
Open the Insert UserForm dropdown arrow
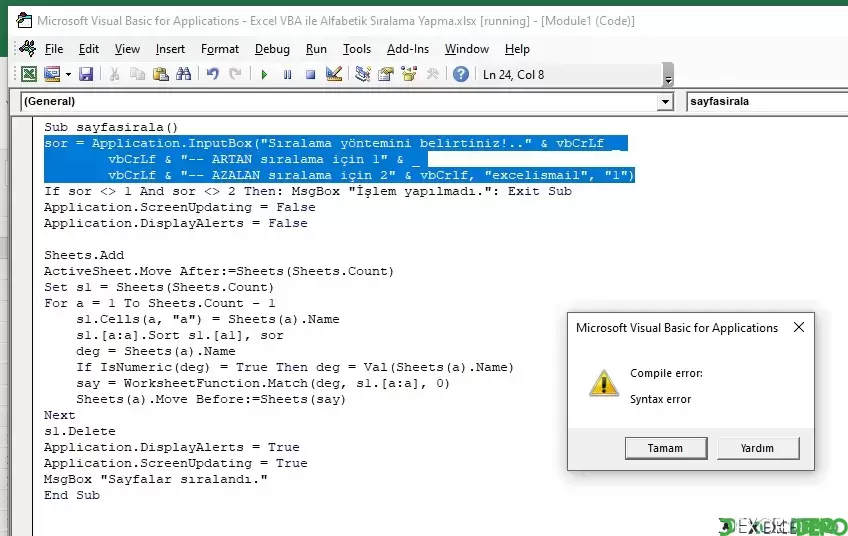(68, 74)
